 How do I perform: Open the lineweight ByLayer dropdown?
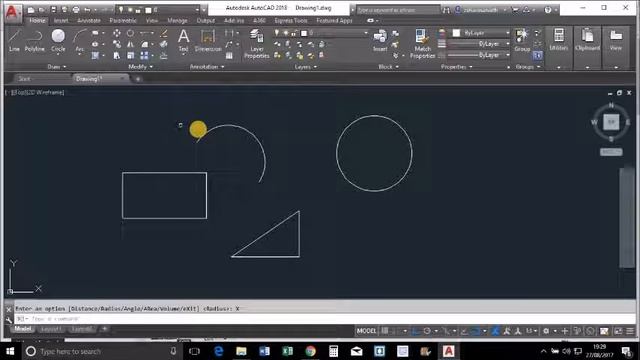479,44
